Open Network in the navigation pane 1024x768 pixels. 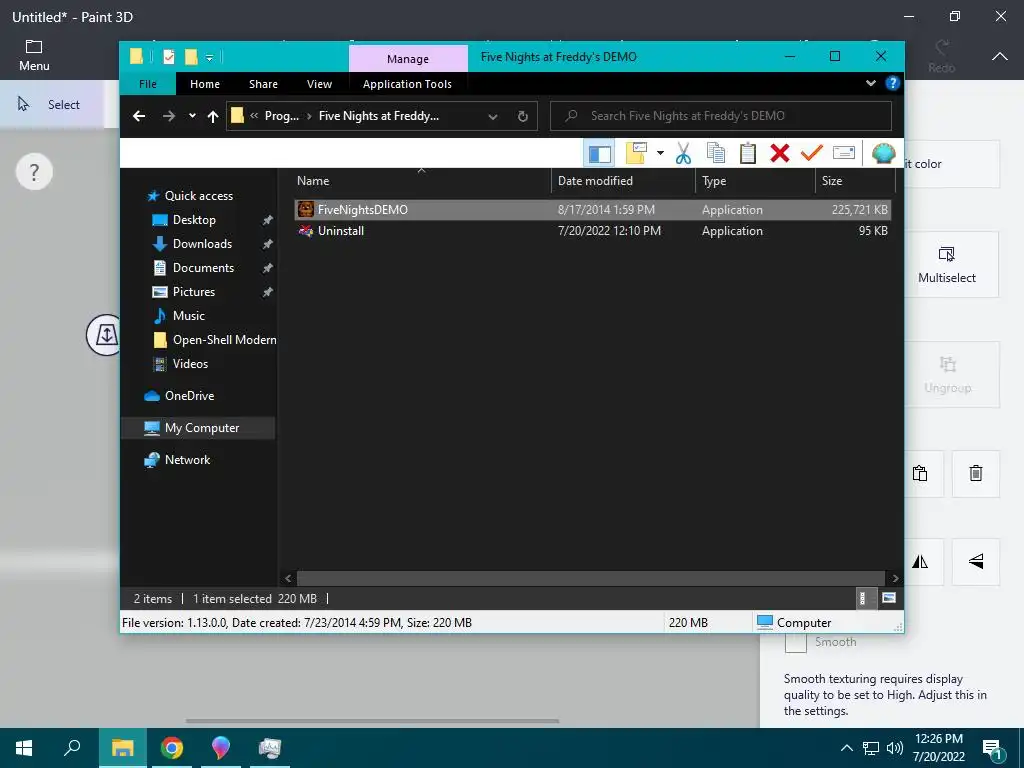point(187,460)
